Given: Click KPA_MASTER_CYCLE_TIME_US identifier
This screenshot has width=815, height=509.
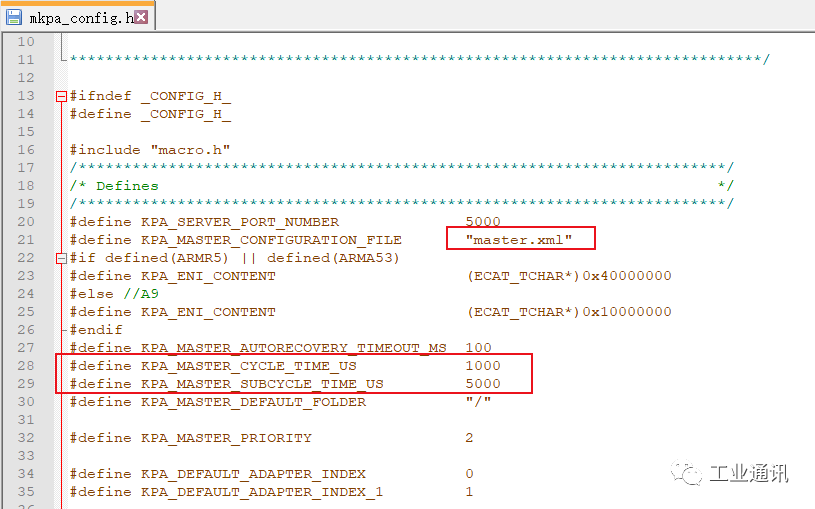Looking at the screenshot, I should [248, 366].
